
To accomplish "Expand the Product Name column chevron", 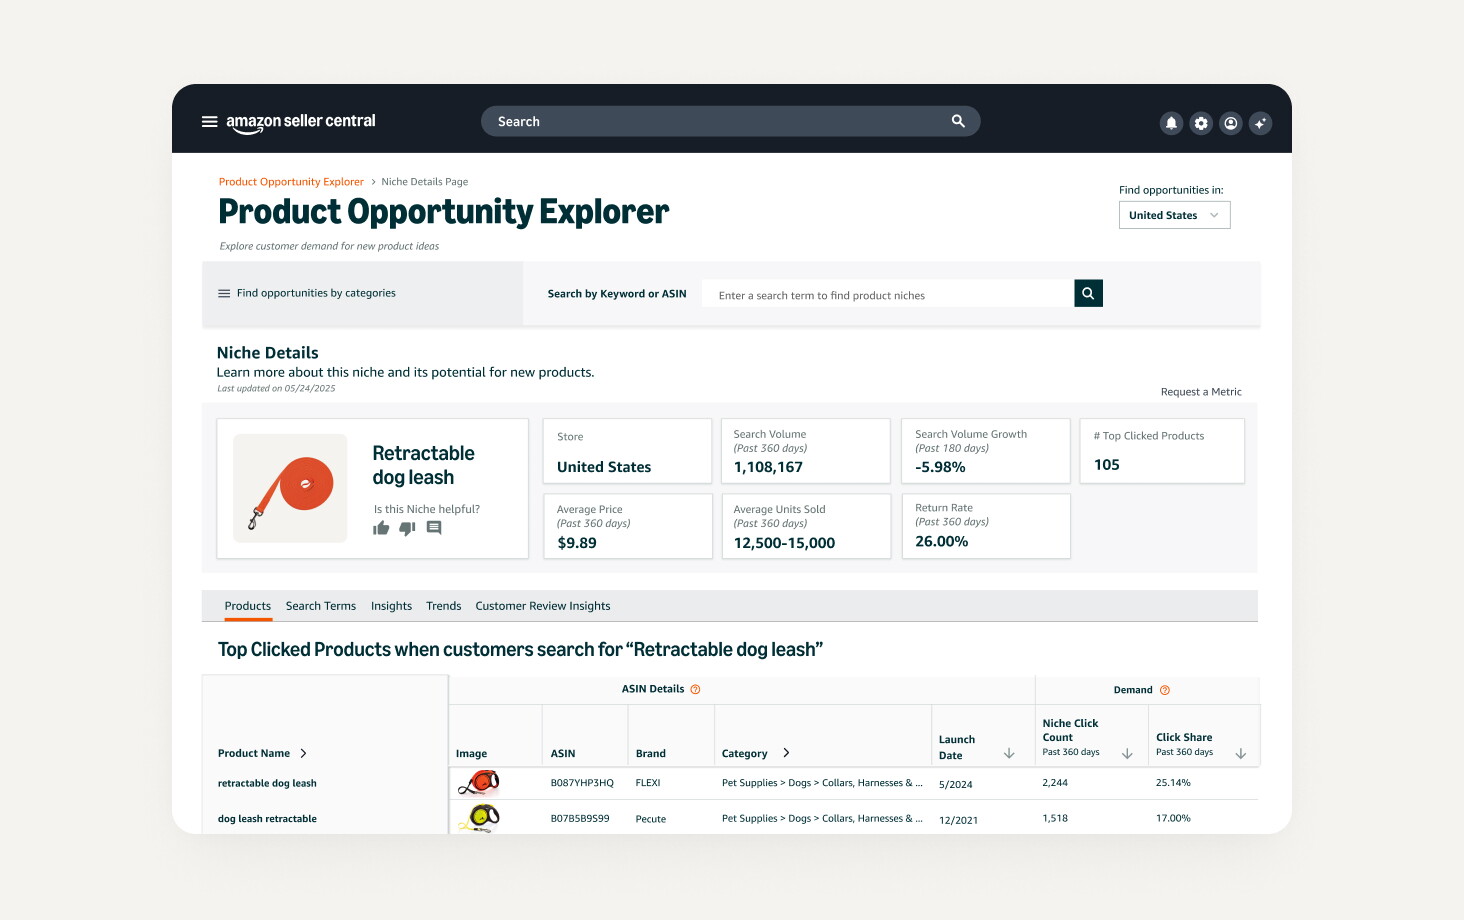I will [303, 753].
